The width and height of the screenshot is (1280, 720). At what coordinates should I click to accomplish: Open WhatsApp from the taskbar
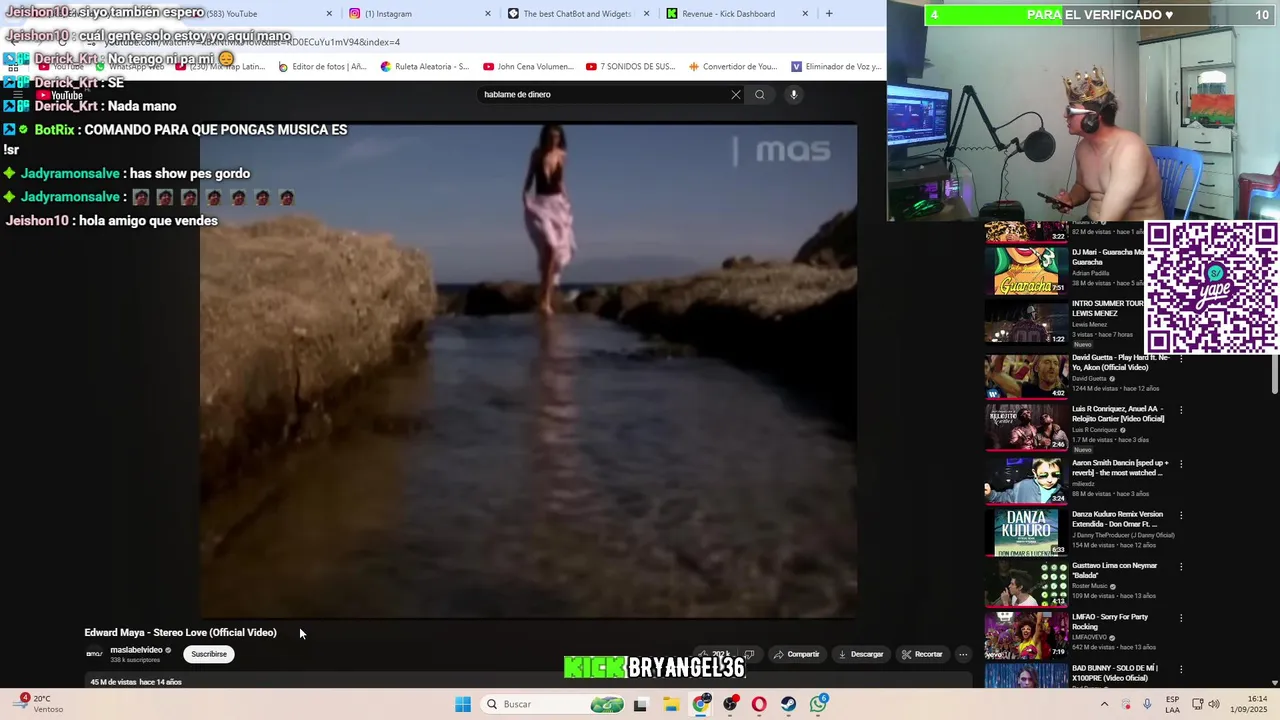(x=819, y=704)
